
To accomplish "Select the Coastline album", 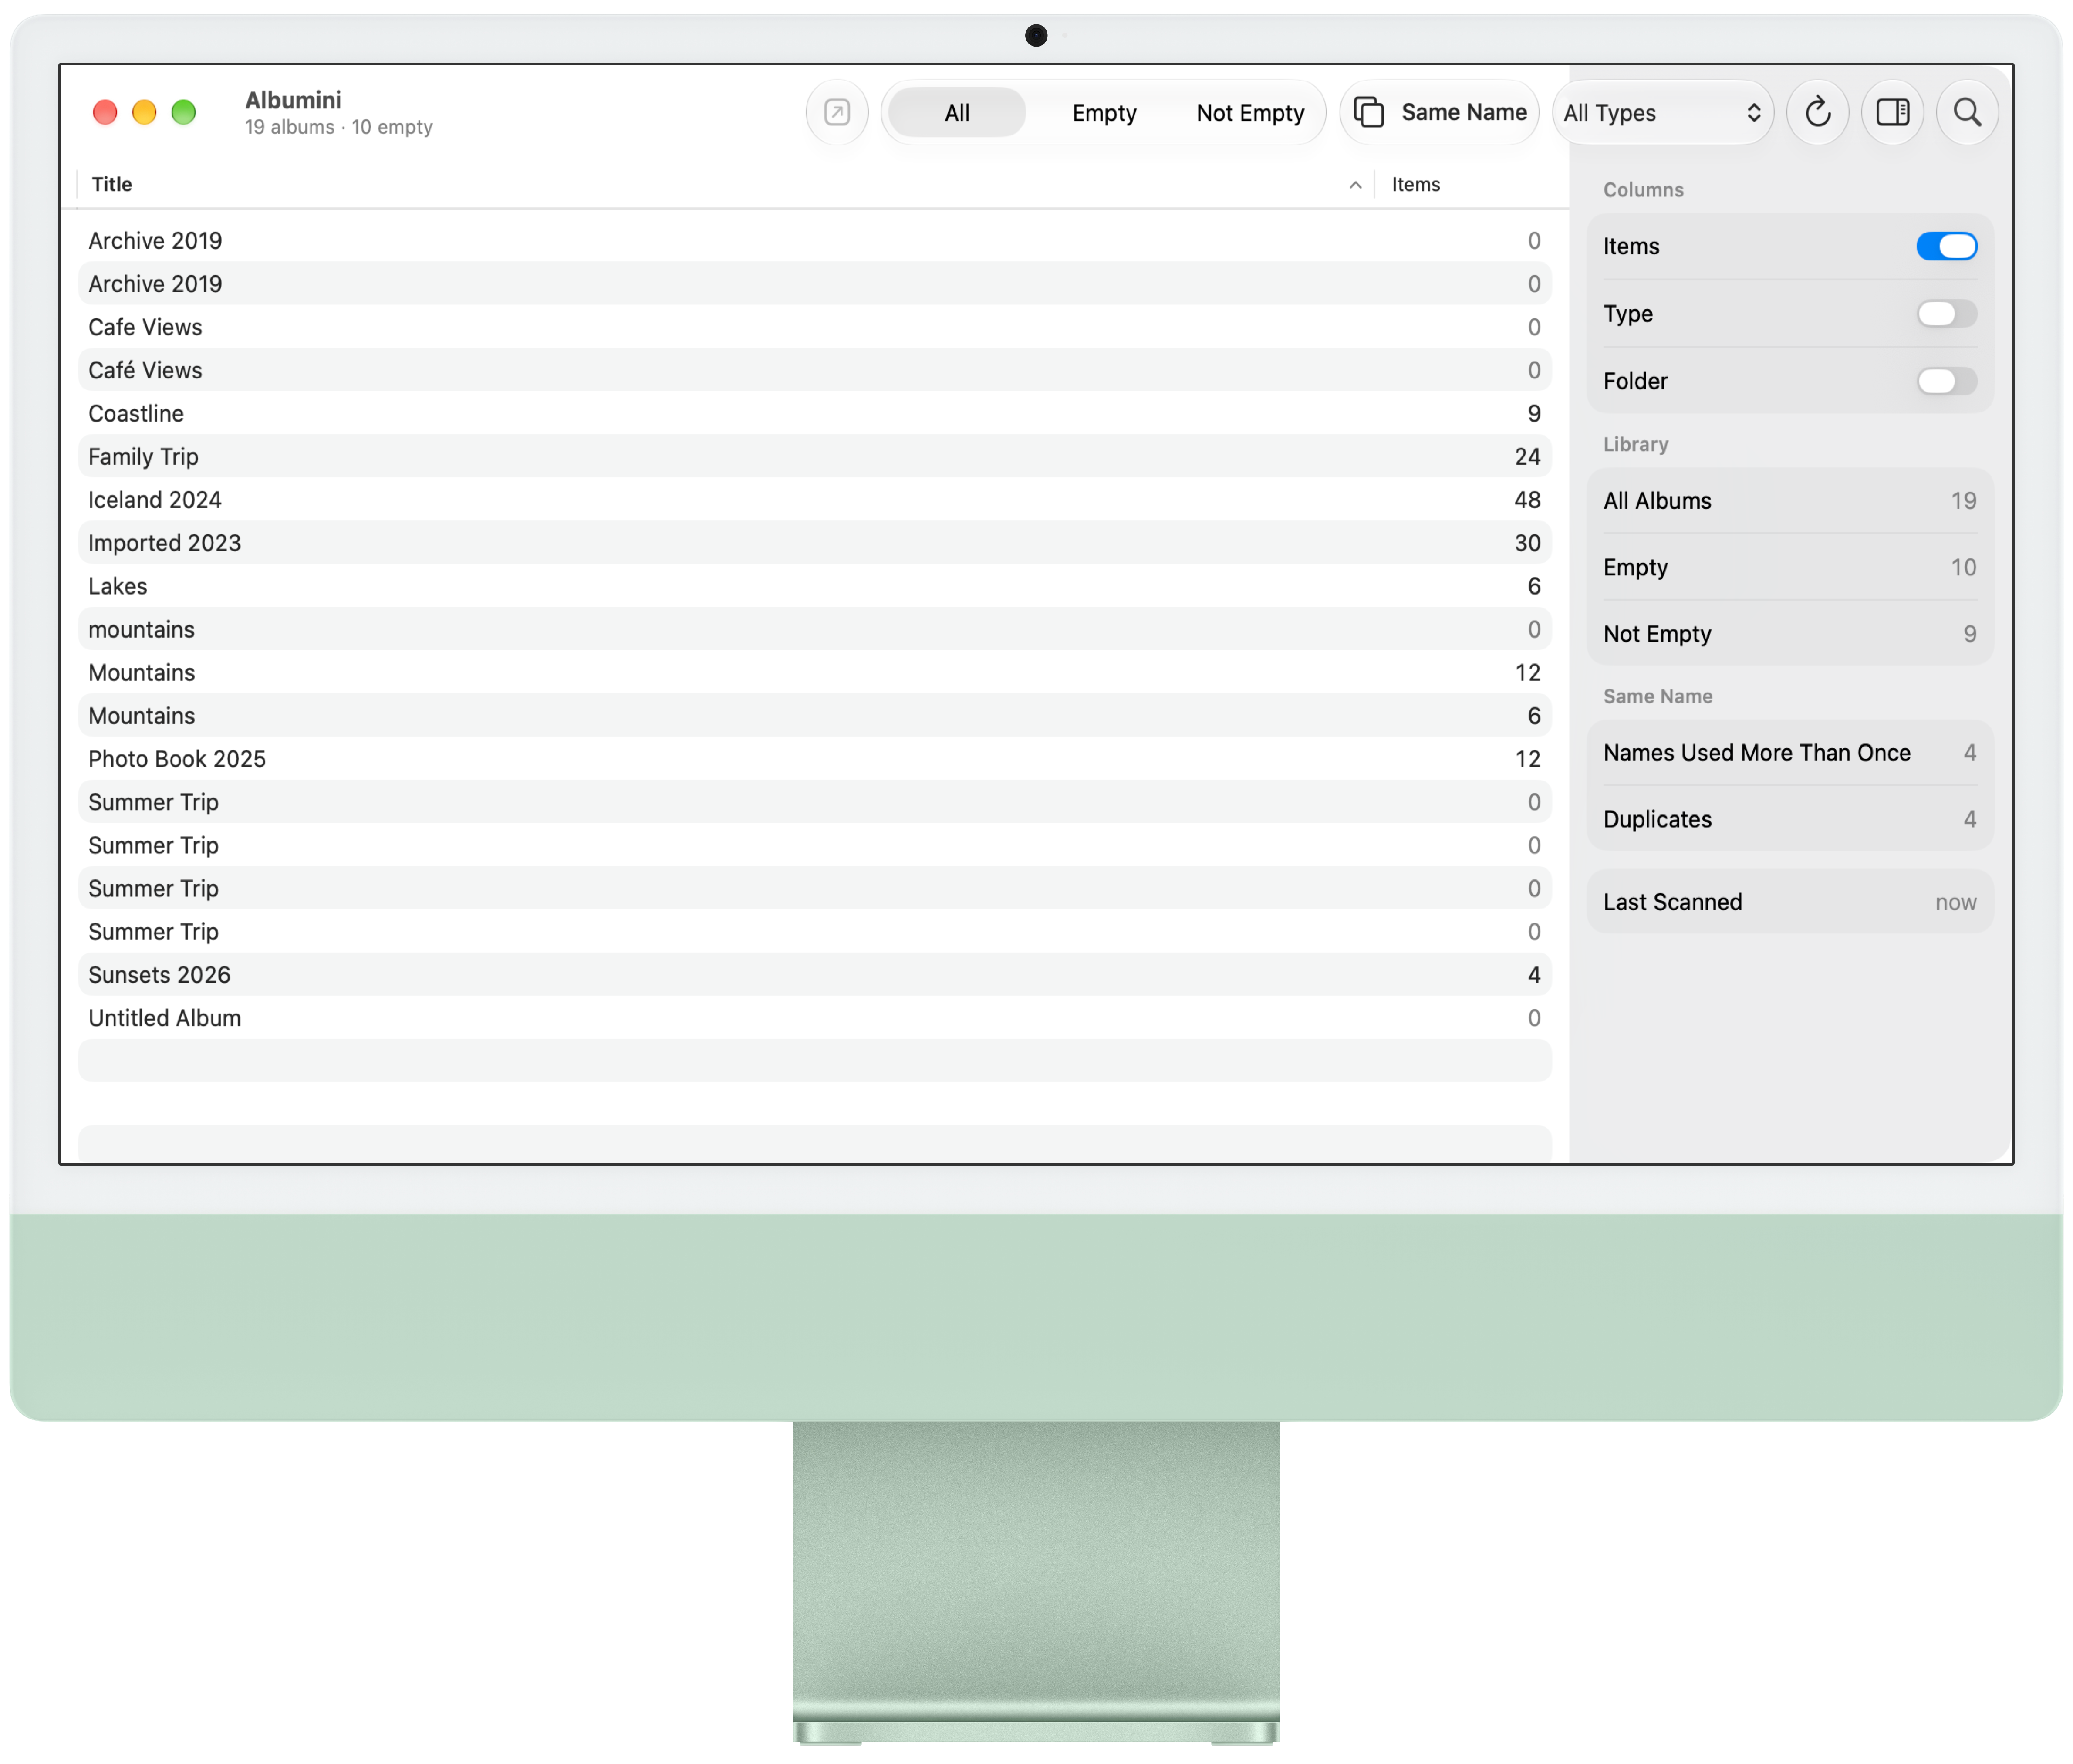I will [x=814, y=413].
